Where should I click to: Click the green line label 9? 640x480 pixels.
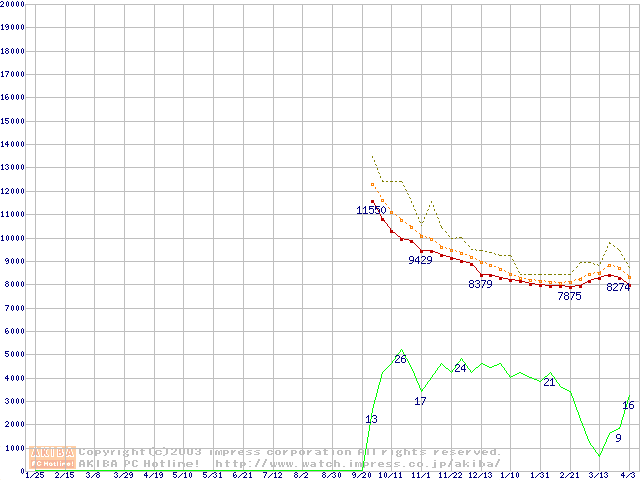[618, 438]
